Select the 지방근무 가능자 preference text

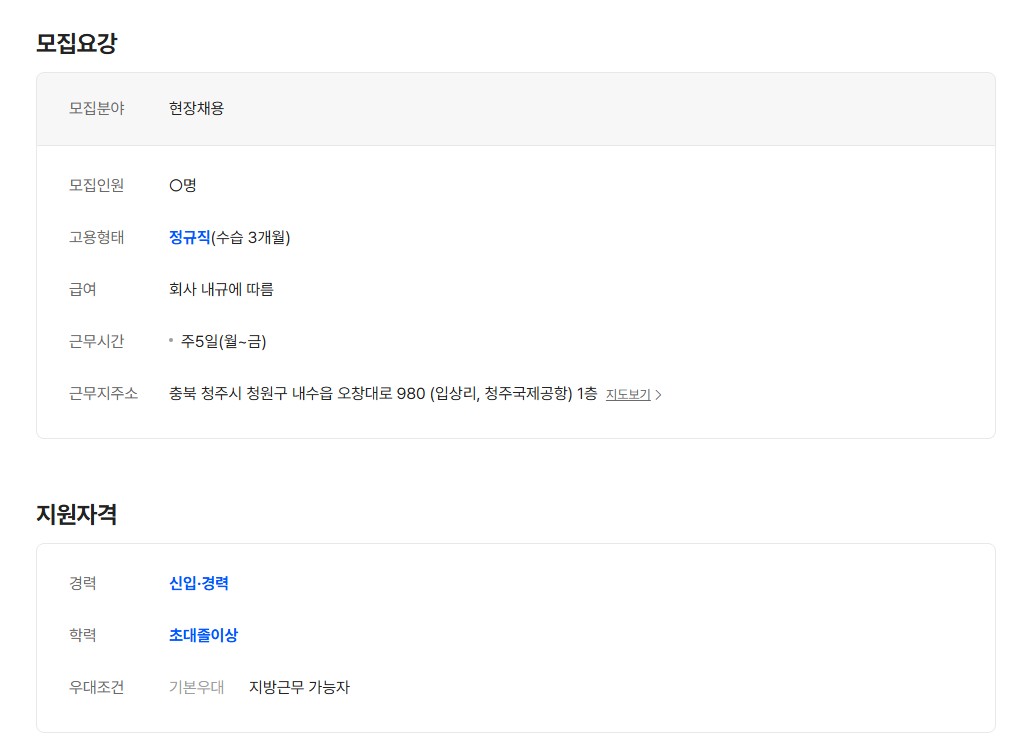click(299, 687)
